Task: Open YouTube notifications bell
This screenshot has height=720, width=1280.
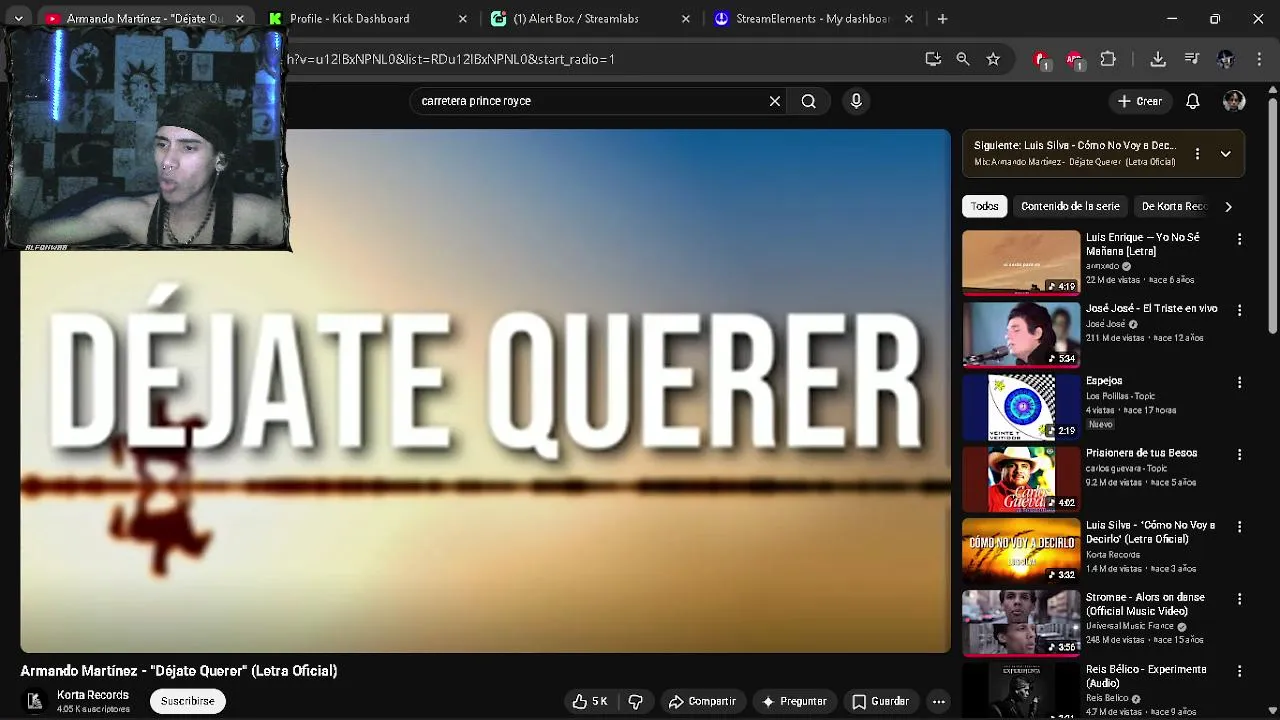Action: point(1193,101)
